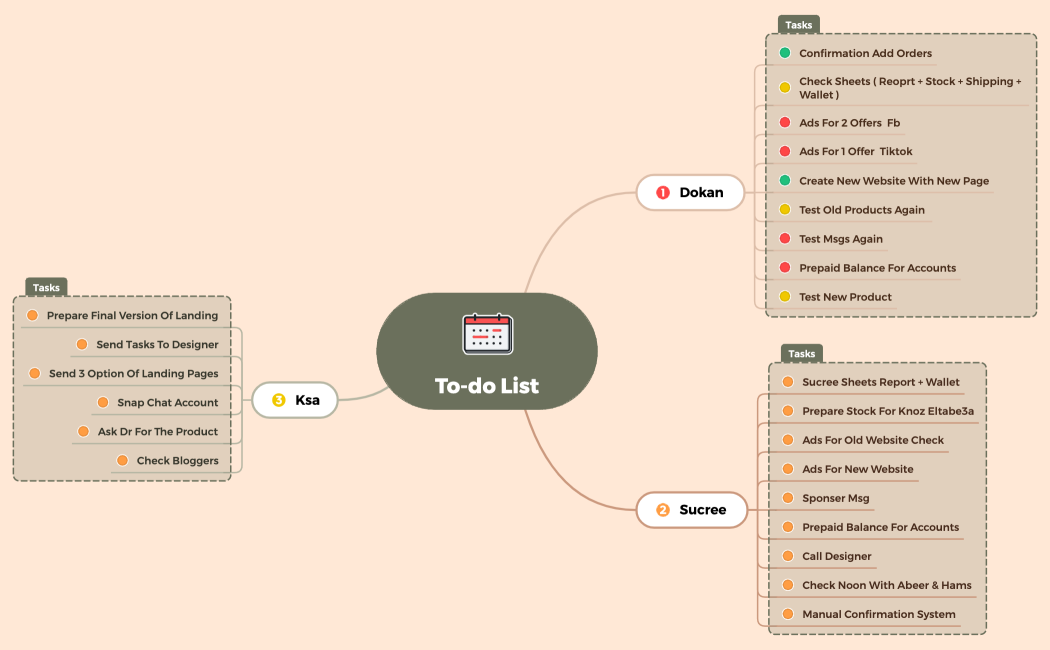Click red dot beside "Ads For 2 Offers Fb"
The image size is (1050, 650).
pos(787,122)
